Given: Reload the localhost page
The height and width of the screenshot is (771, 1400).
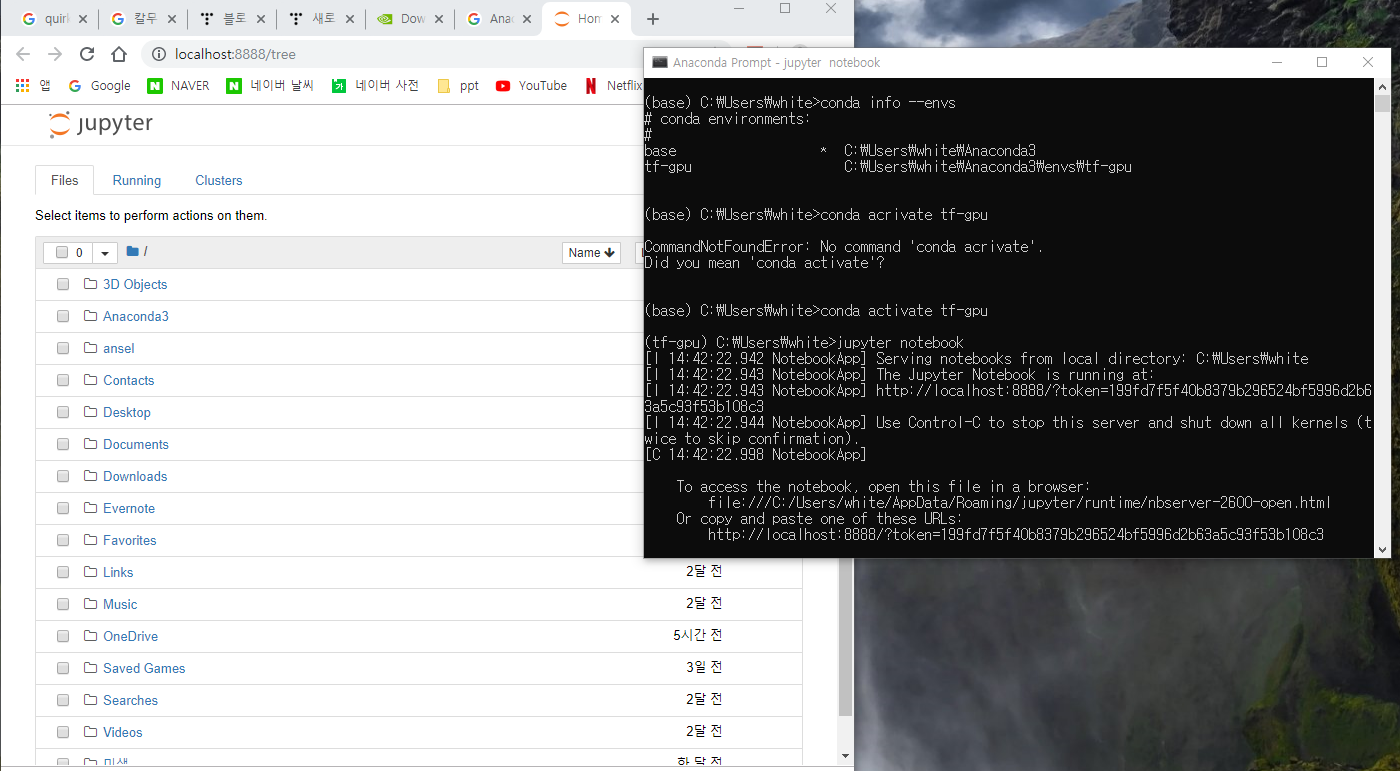Looking at the screenshot, I should pyautogui.click(x=87, y=54).
